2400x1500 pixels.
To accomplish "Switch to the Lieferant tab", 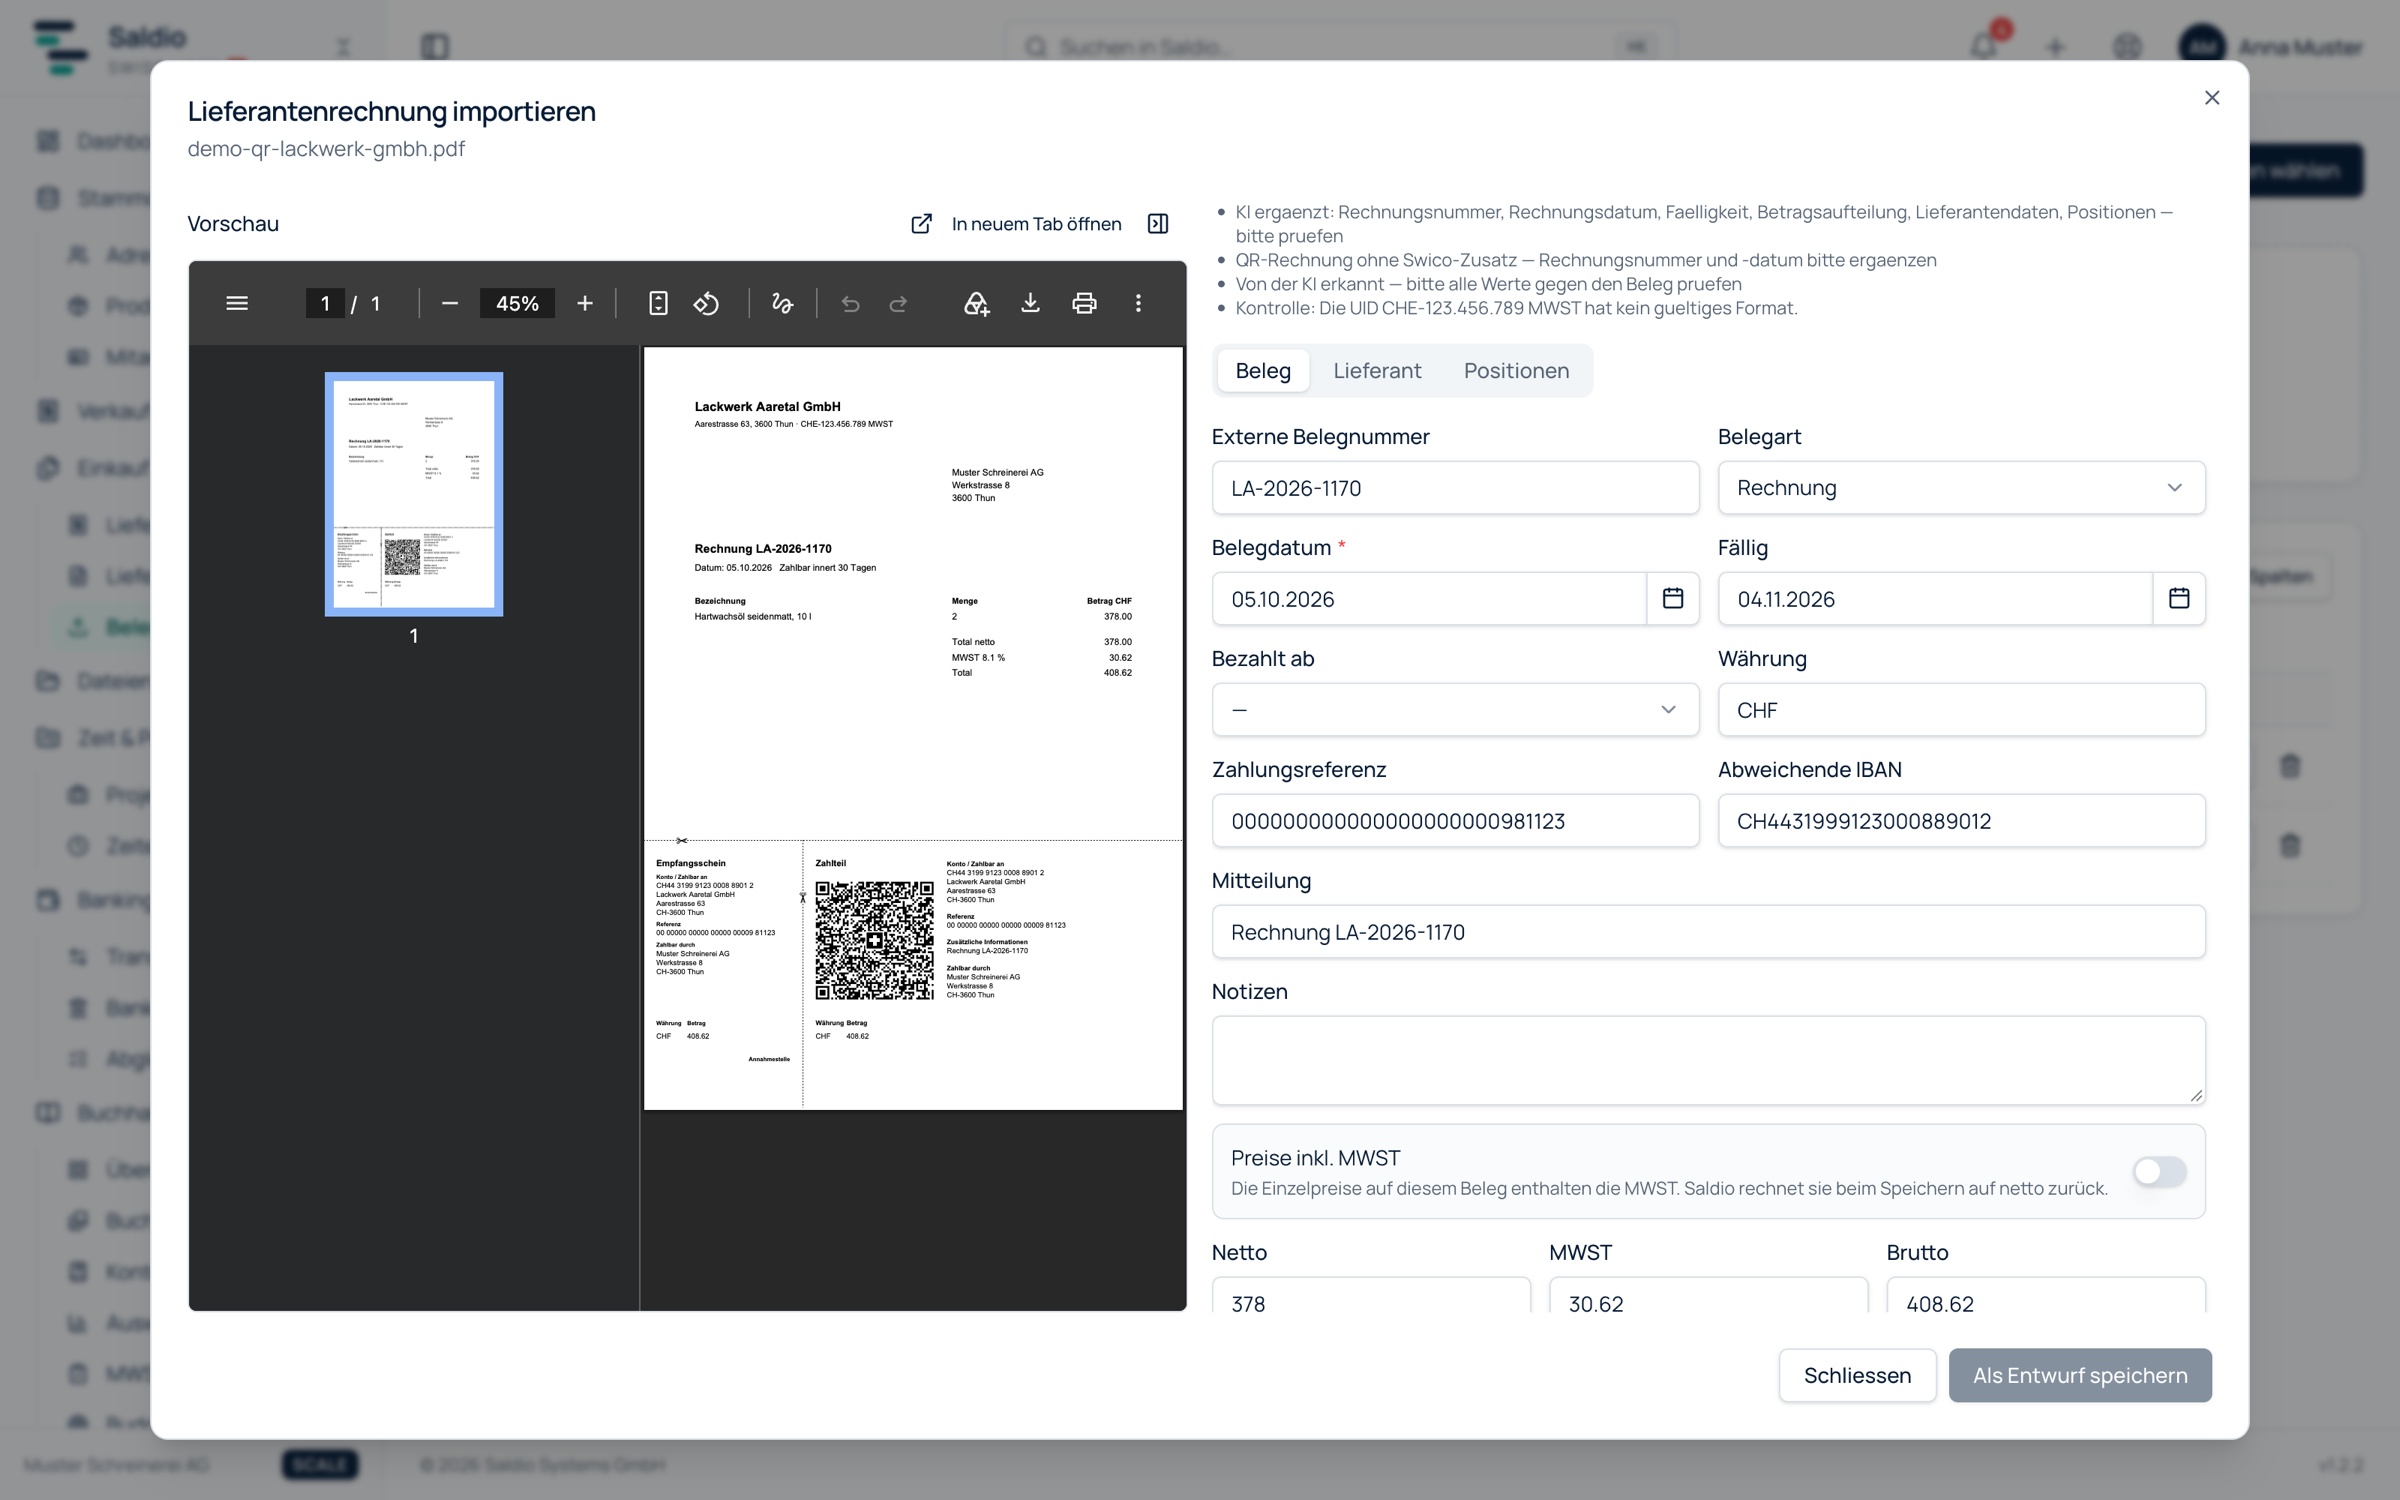I will point(1377,371).
